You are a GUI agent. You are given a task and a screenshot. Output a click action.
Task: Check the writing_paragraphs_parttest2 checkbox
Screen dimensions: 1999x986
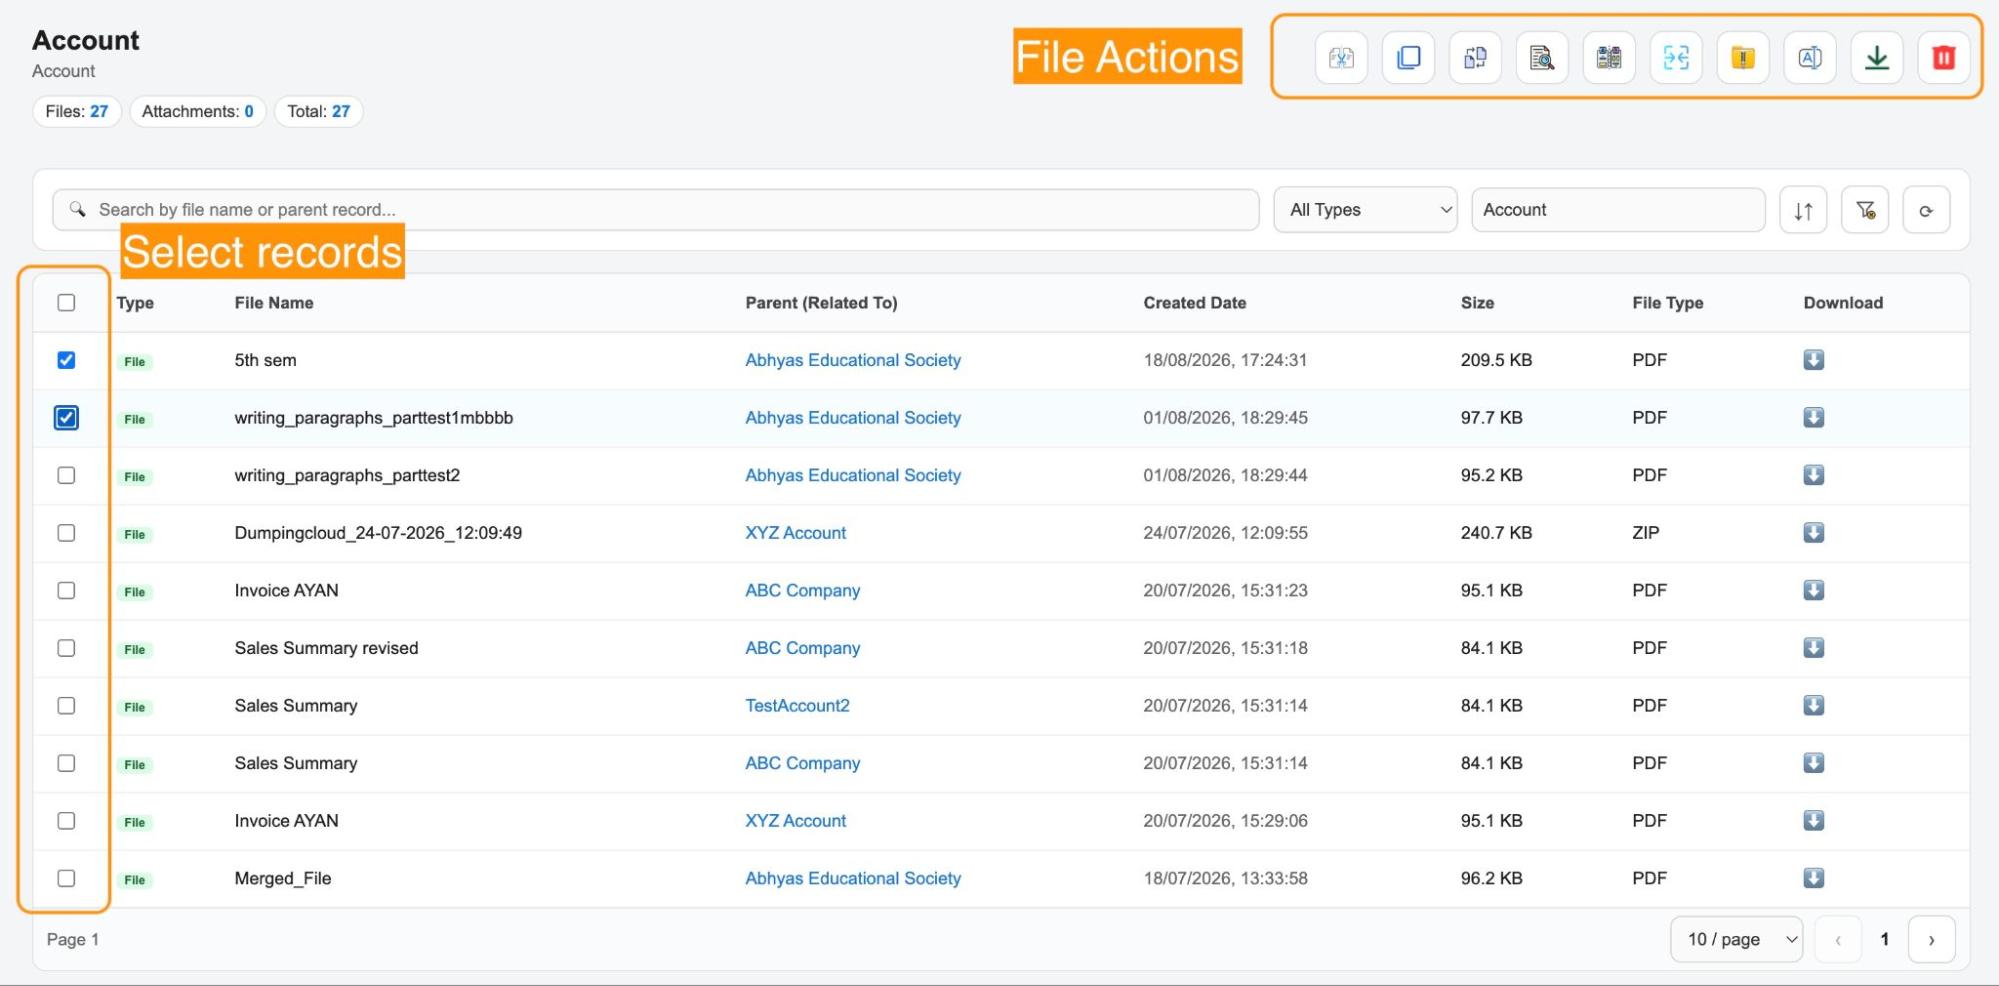[x=66, y=475]
